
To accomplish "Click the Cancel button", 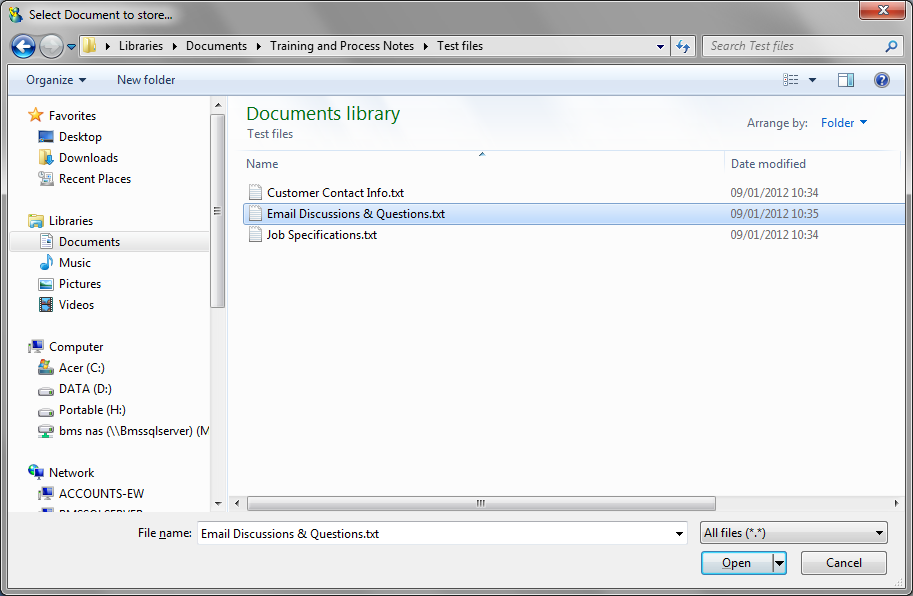I will tap(844, 563).
